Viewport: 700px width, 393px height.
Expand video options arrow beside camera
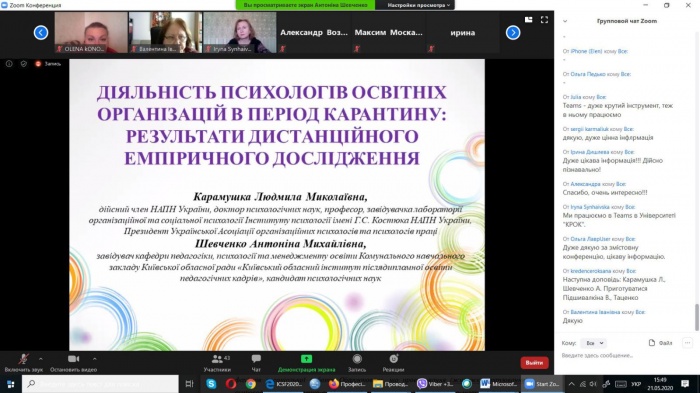click(95, 359)
